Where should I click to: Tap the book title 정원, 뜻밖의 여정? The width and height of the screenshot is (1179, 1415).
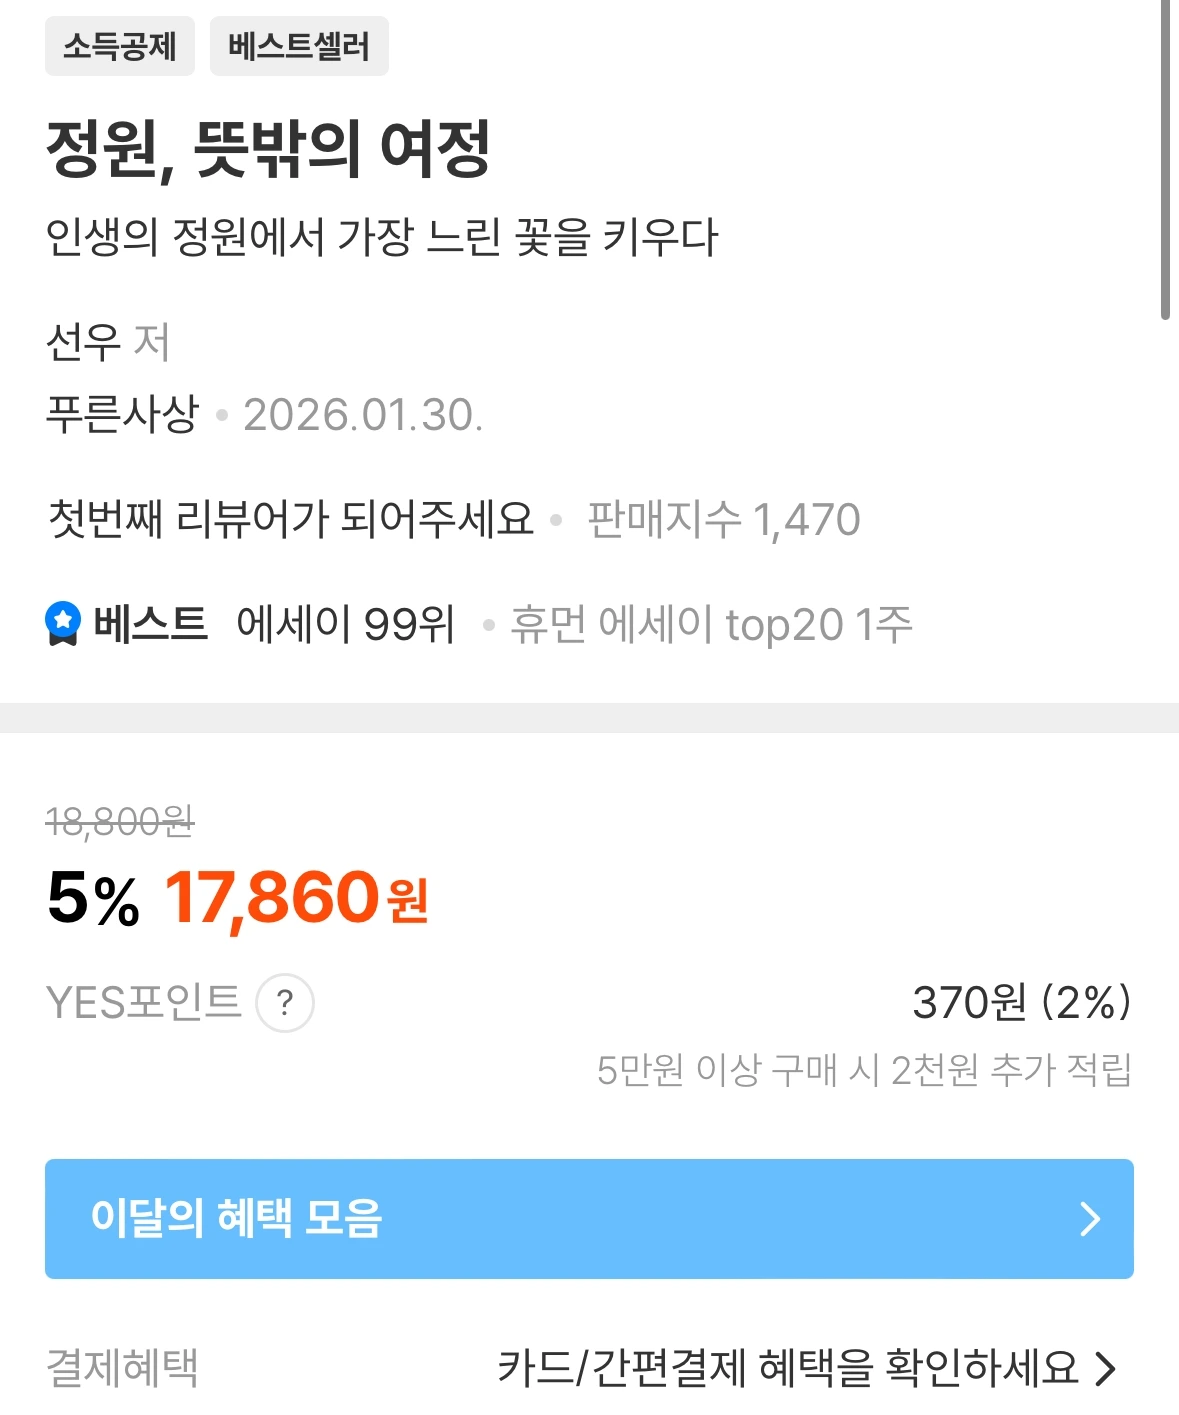point(268,149)
